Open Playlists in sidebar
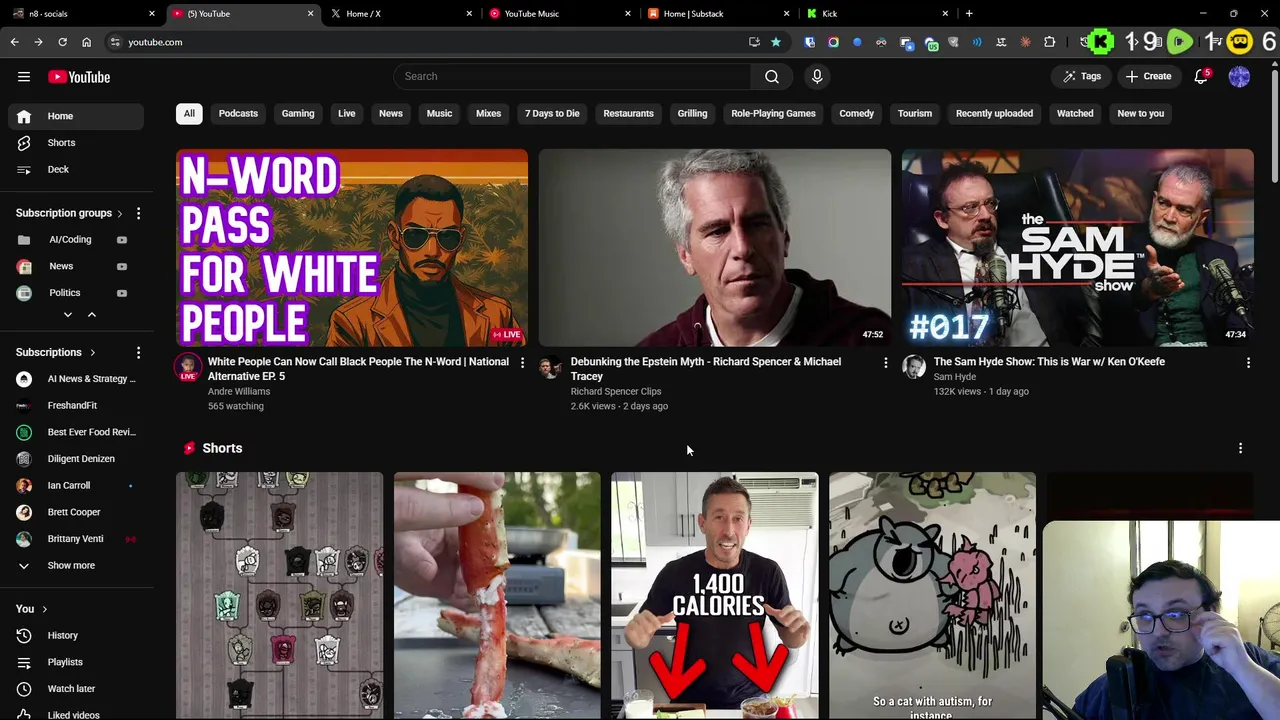The width and height of the screenshot is (1280, 720). (x=76, y=662)
